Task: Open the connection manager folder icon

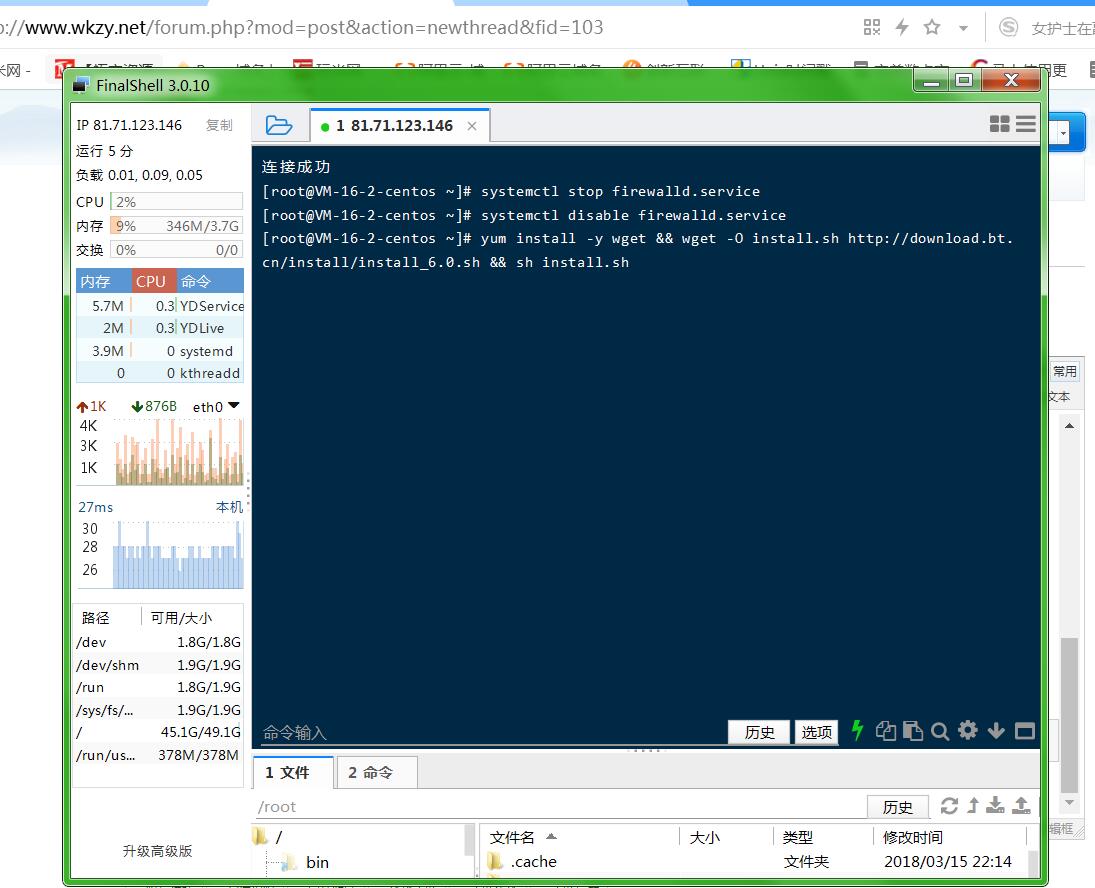Action: [x=279, y=125]
